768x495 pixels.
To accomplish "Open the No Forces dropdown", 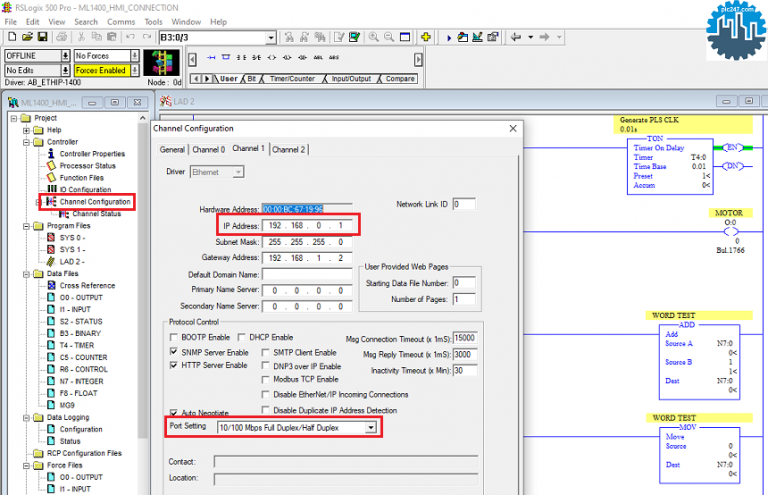I will point(135,56).
